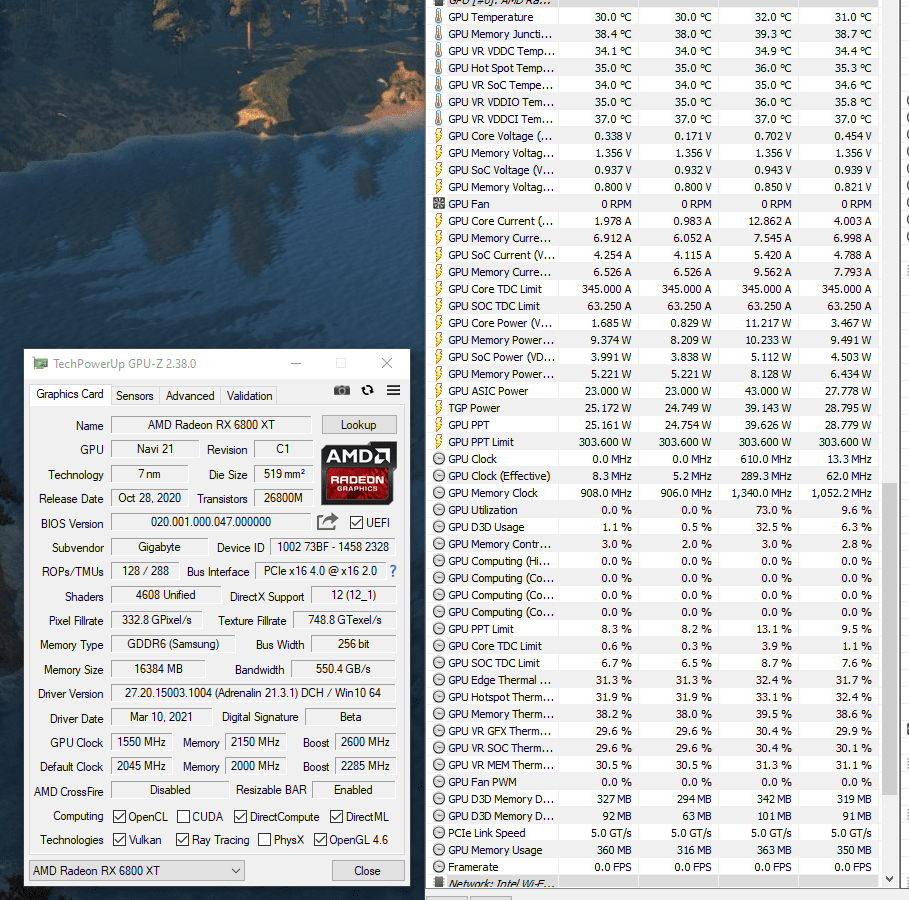Open the Advanced tab
This screenshot has width=909, height=900.
pyautogui.click(x=190, y=395)
